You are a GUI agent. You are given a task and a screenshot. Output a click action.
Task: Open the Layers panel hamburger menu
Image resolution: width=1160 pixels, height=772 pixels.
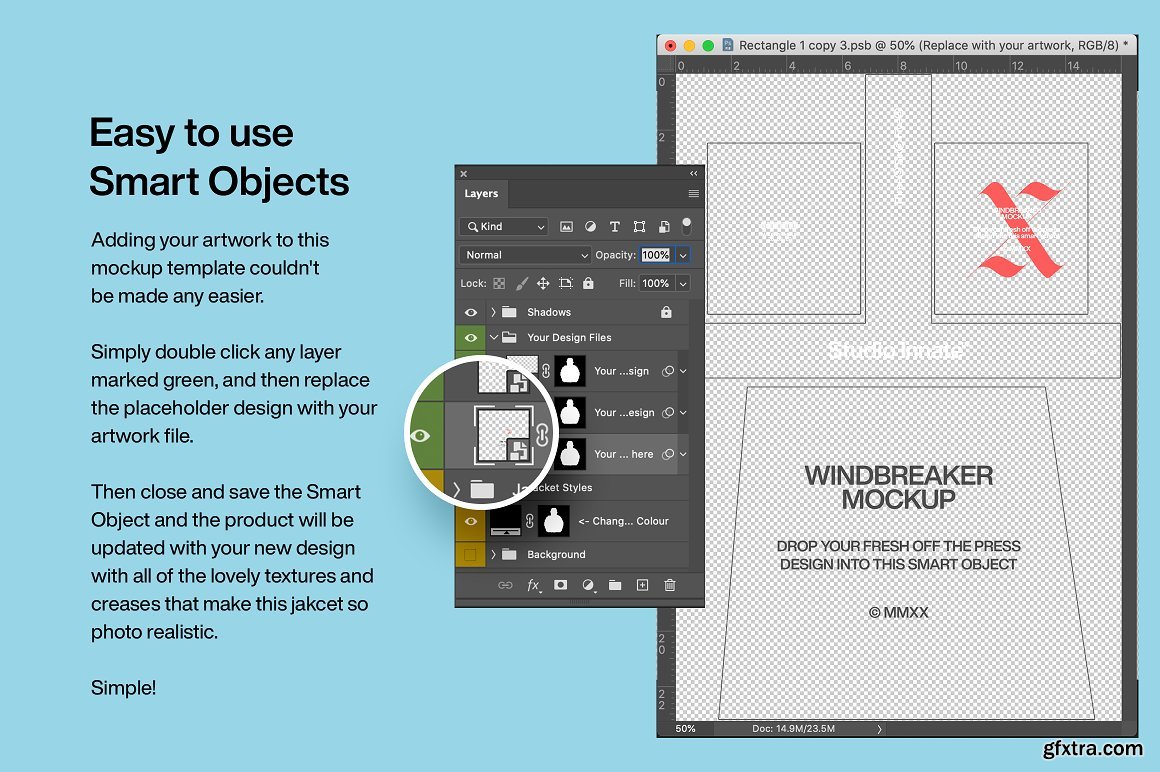point(693,194)
